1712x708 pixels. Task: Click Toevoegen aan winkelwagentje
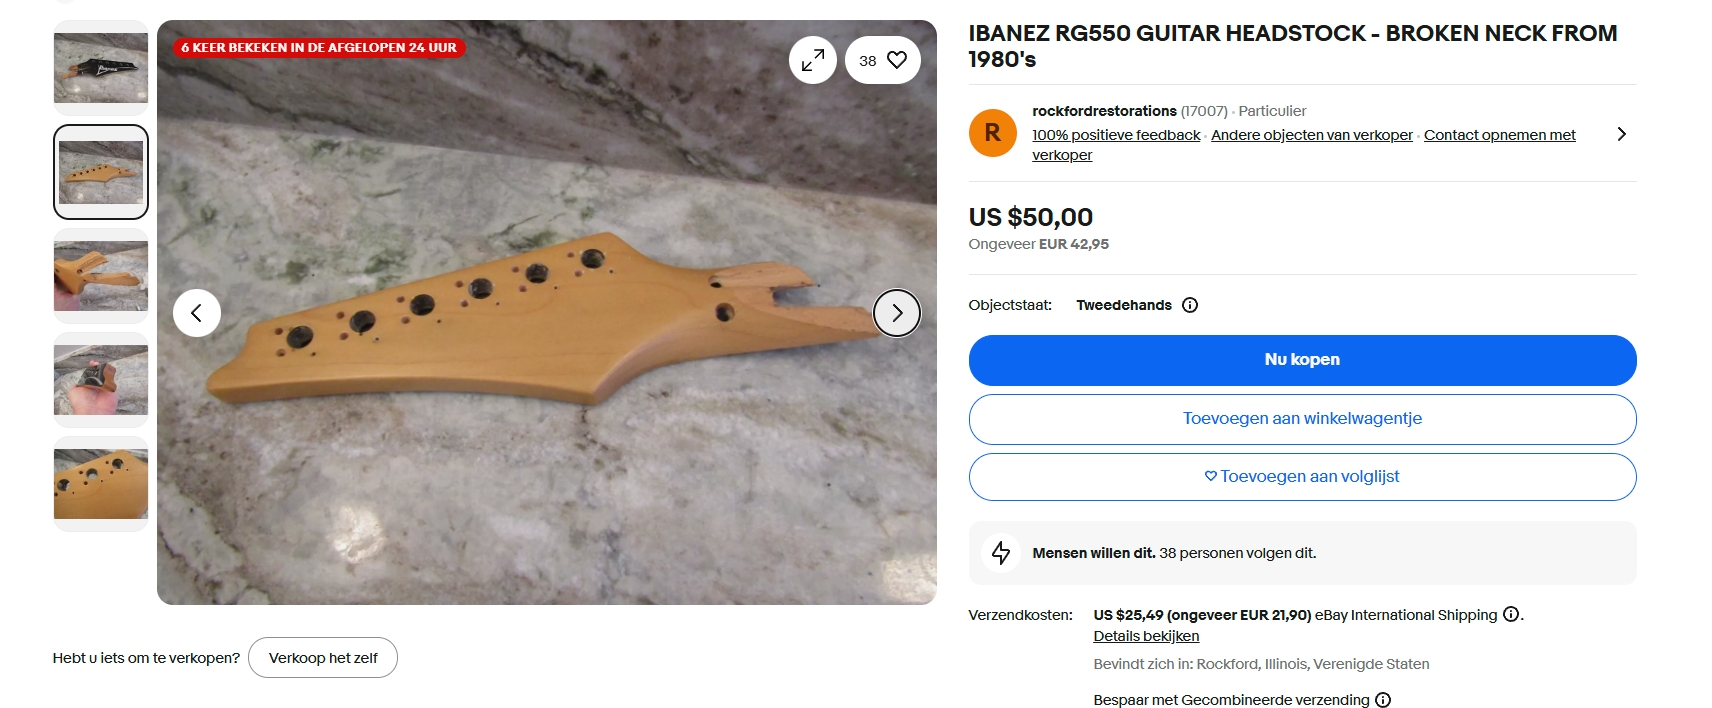[1302, 419]
